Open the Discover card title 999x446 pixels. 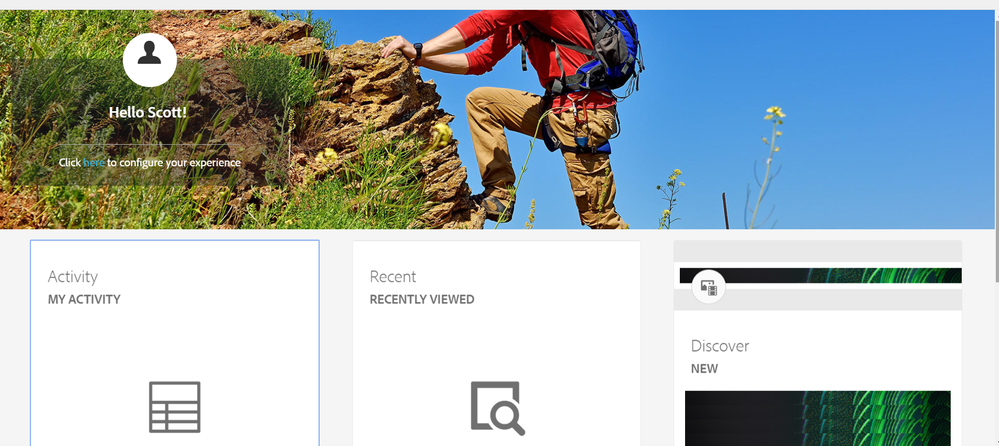[720, 346]
